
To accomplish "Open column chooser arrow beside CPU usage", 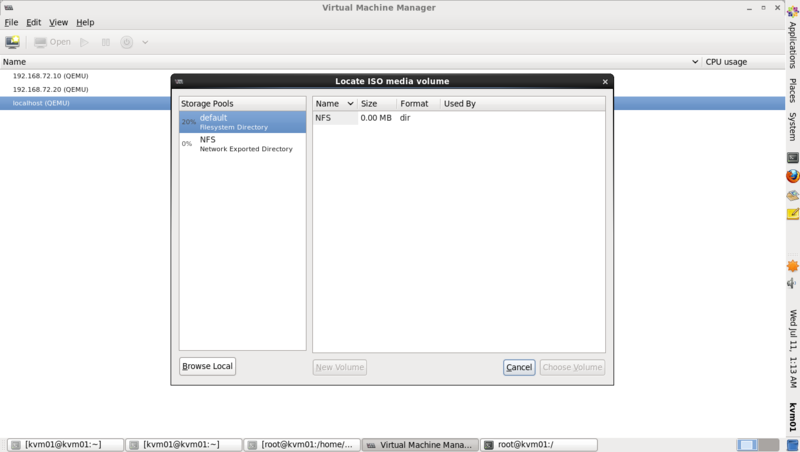I will coord(695,62).
